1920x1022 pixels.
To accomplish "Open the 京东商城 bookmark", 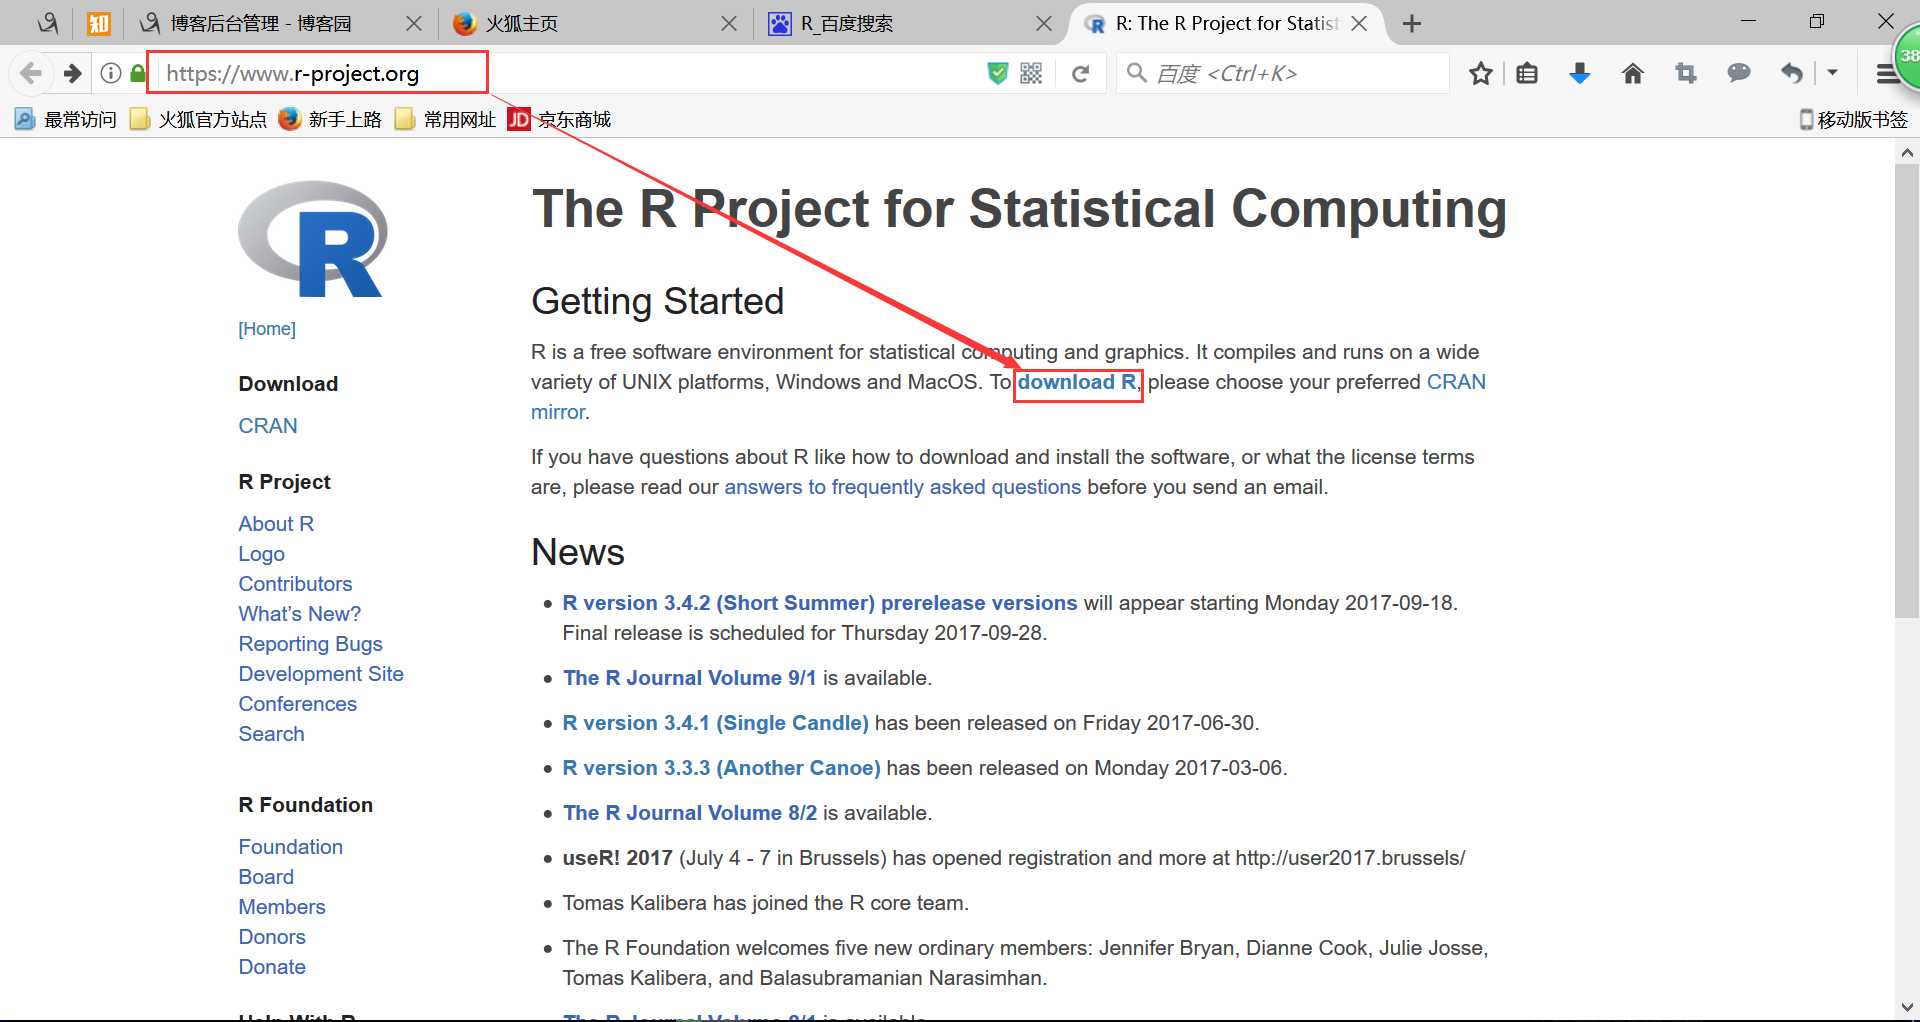I will (560, 120).
